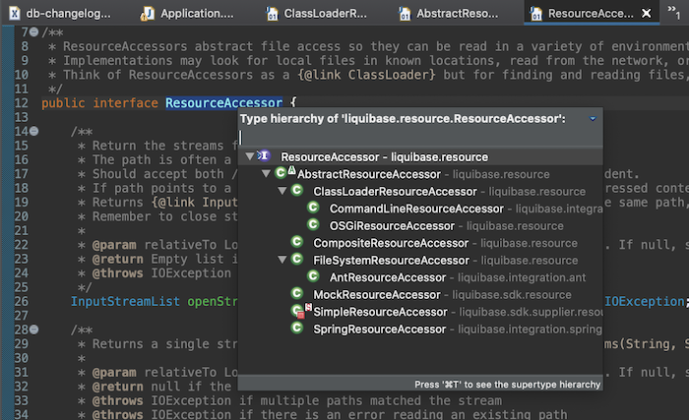The image size is (689, 420).
Task: Collapse the AbstractResourceAccessor tree node
Action: pyautogui.click(x=266, y=174)
